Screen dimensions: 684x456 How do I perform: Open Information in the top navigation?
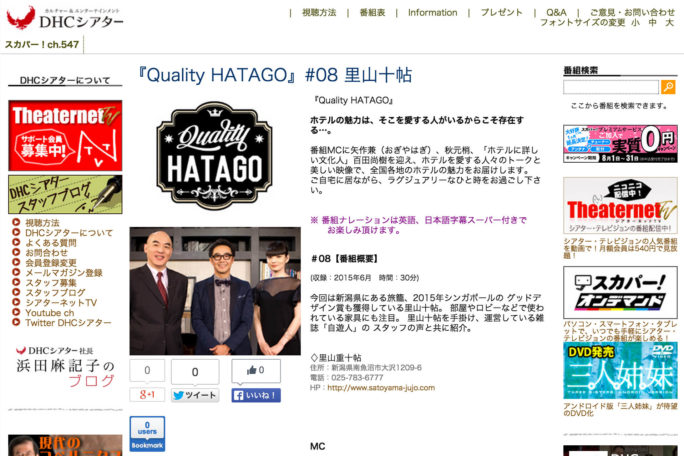433,13
